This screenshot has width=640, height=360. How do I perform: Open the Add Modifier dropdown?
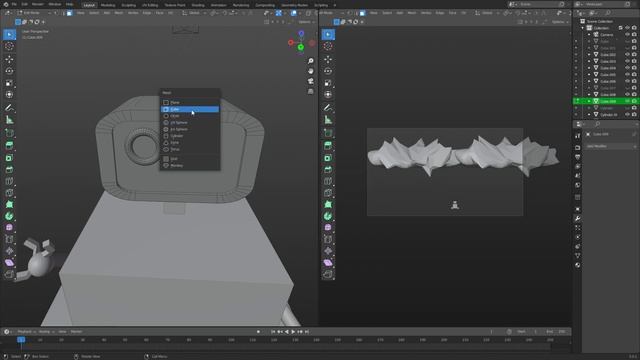[x=611, y=146]
